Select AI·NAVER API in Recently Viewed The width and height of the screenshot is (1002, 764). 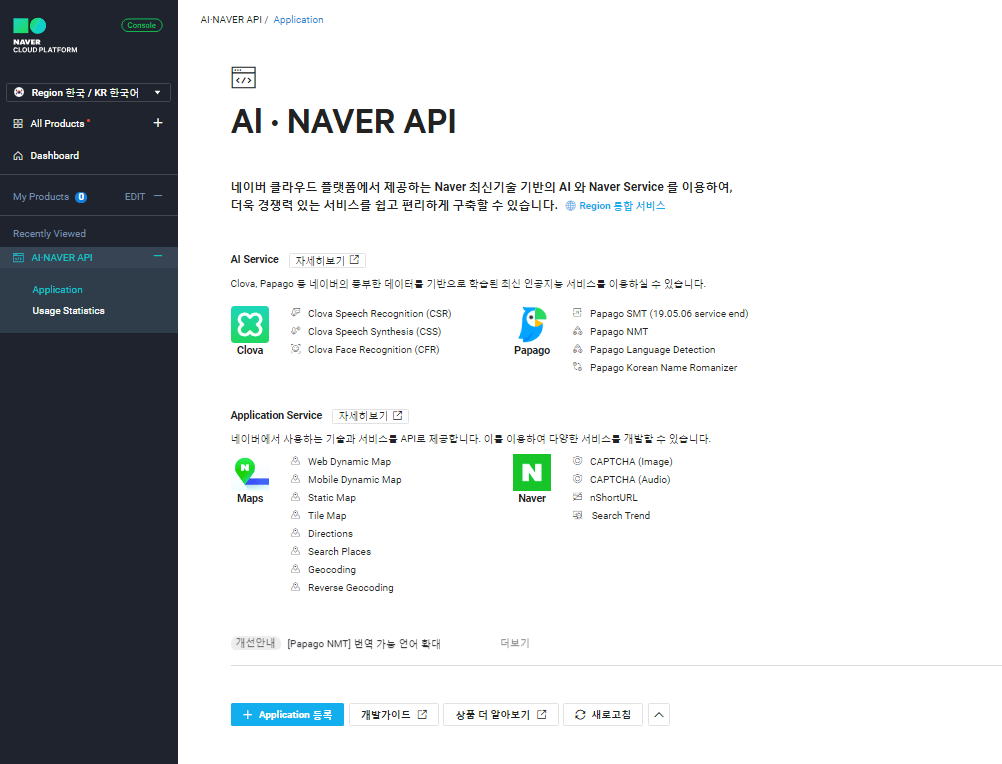point(62,257)
